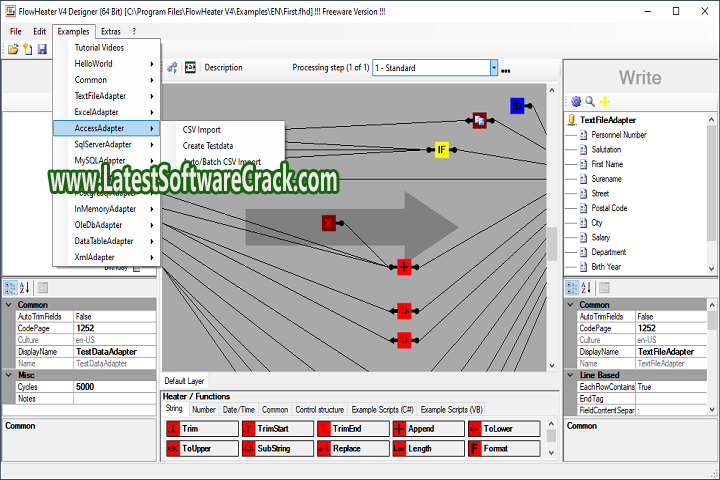The image size is (720, 480).
Task: Click the Trim function button
Action: click(202, 428)
